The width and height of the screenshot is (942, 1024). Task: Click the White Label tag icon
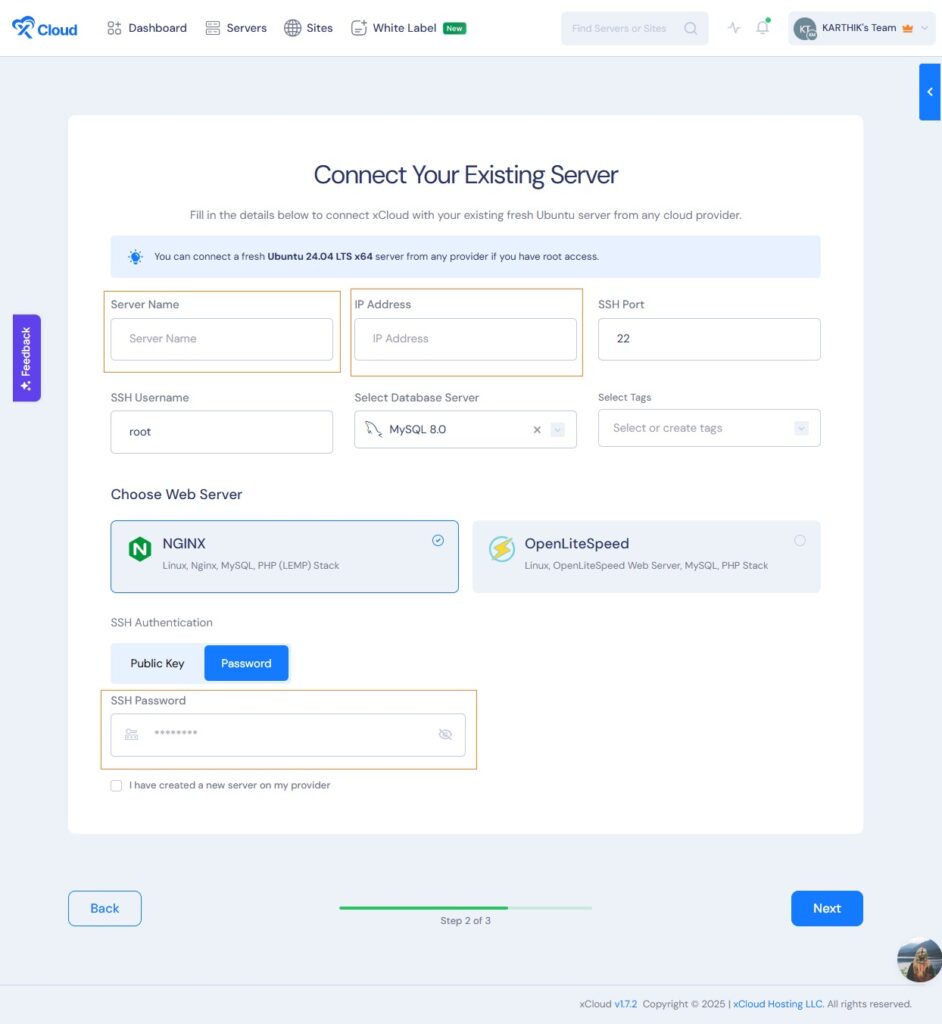(359, 27)
